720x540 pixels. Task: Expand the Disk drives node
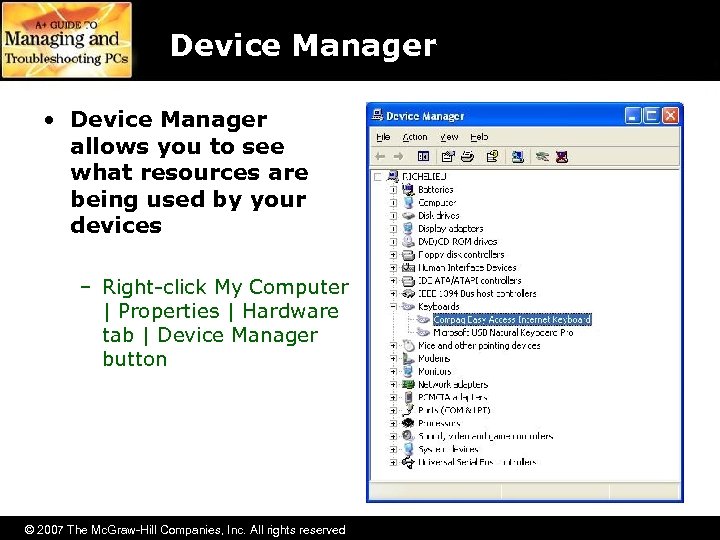pyautogui.click(x=394, y=215)
